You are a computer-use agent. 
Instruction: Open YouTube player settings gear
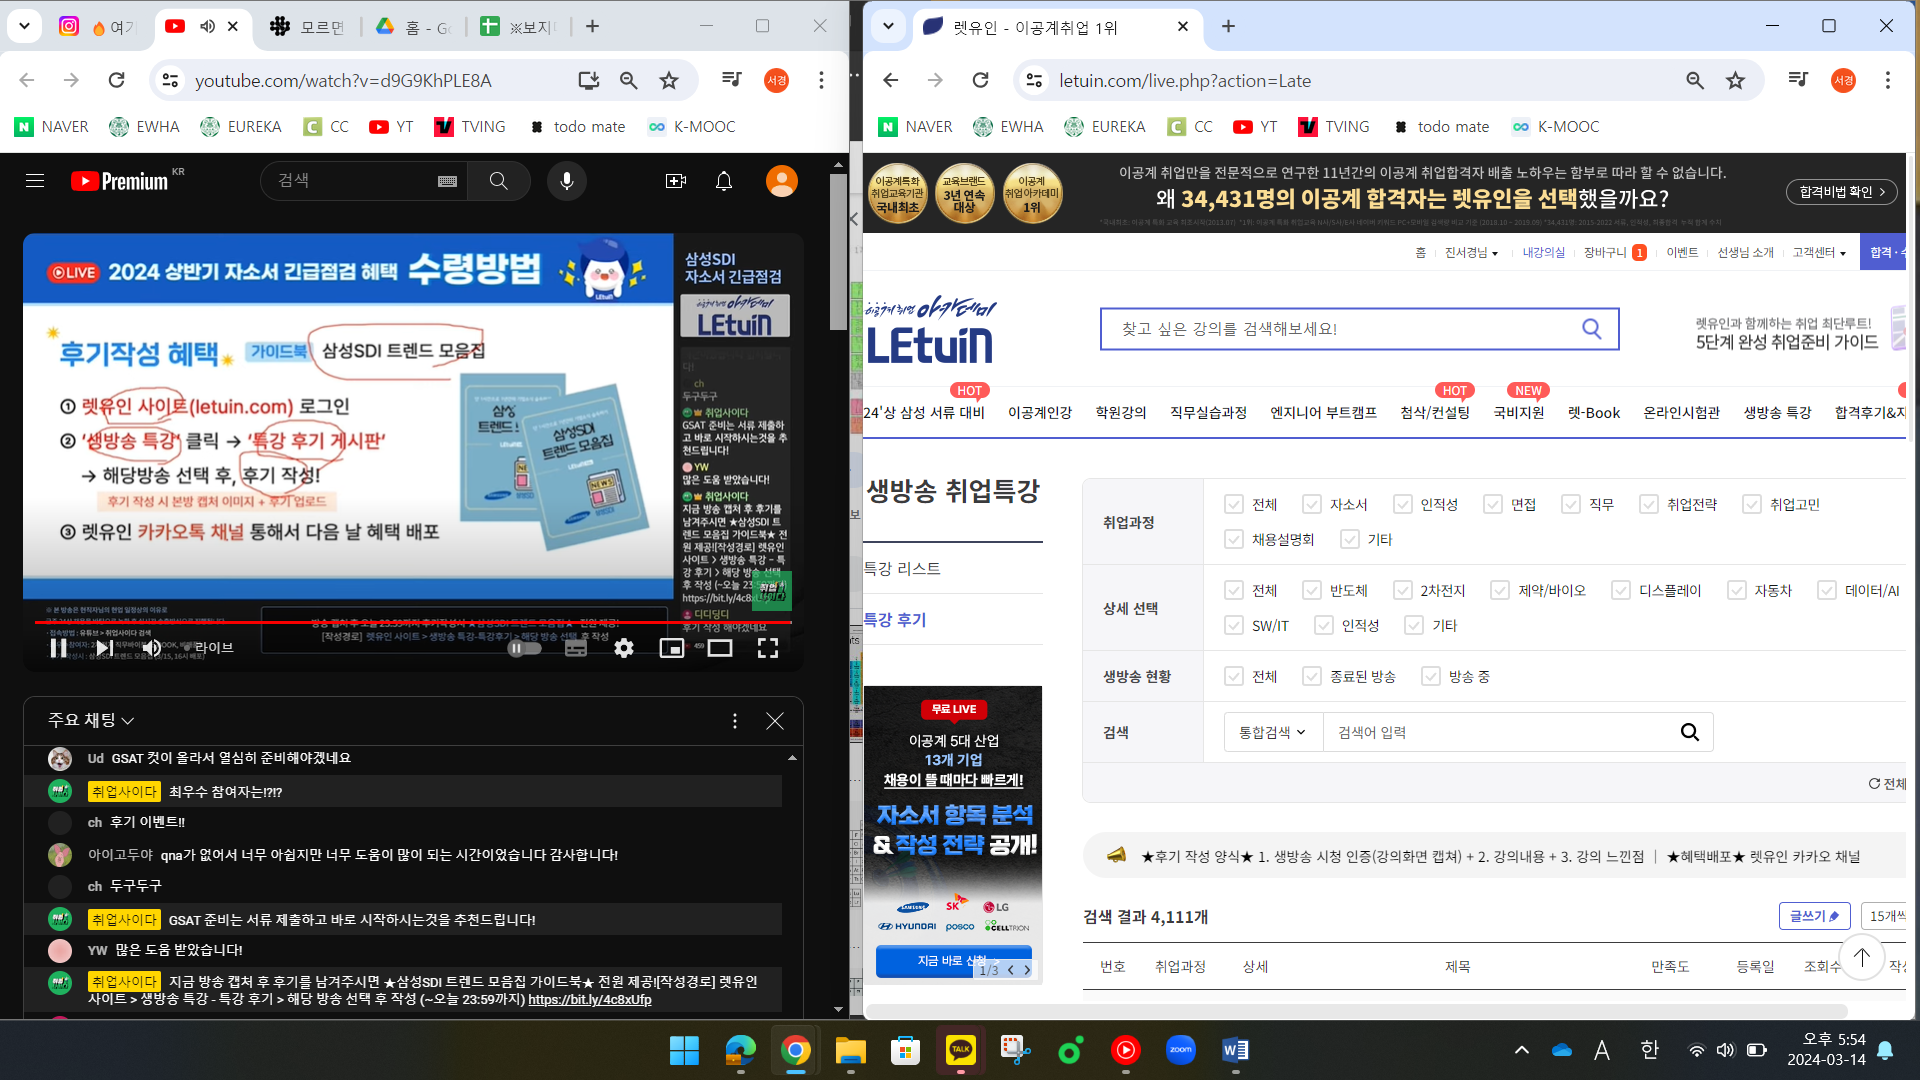point(624,648)
